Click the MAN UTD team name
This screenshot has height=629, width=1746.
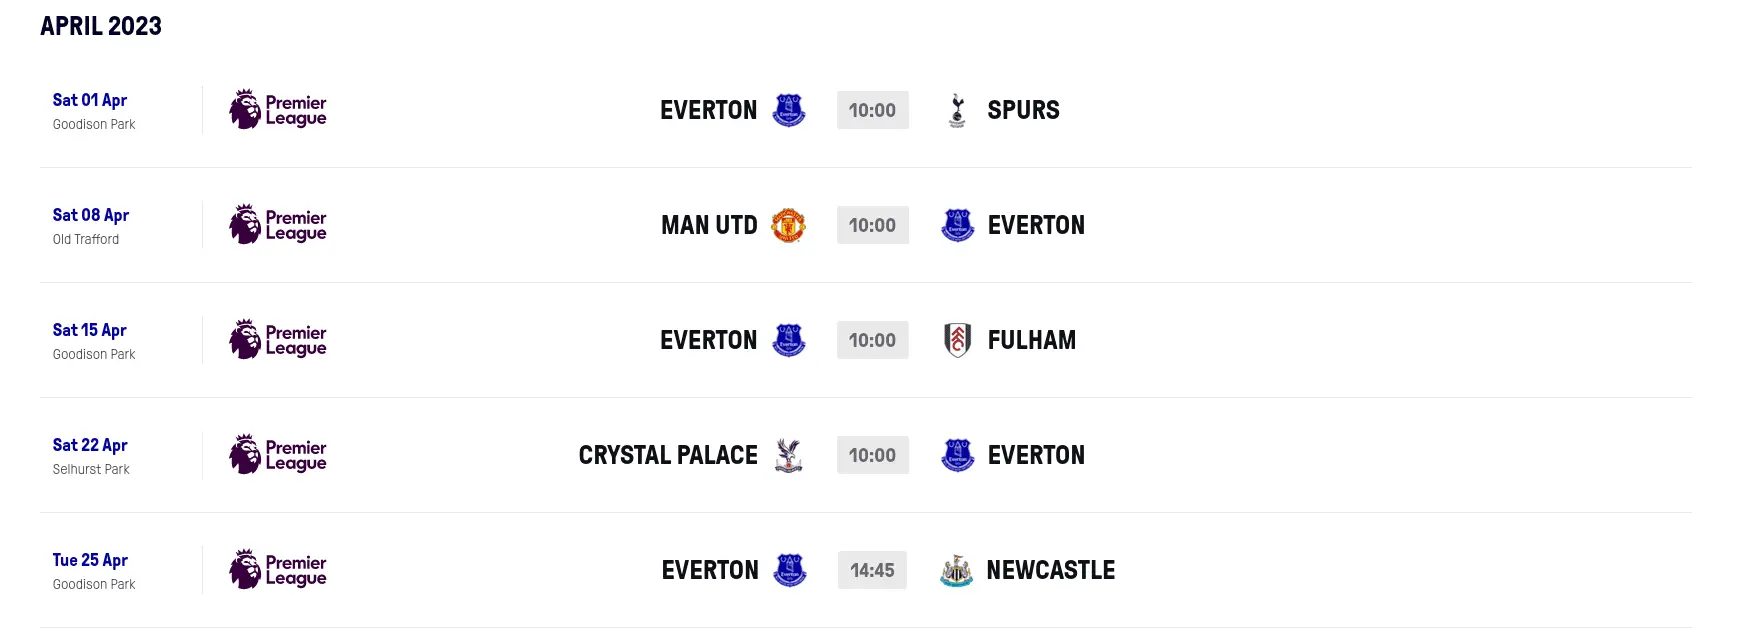[x=709, y=225]
